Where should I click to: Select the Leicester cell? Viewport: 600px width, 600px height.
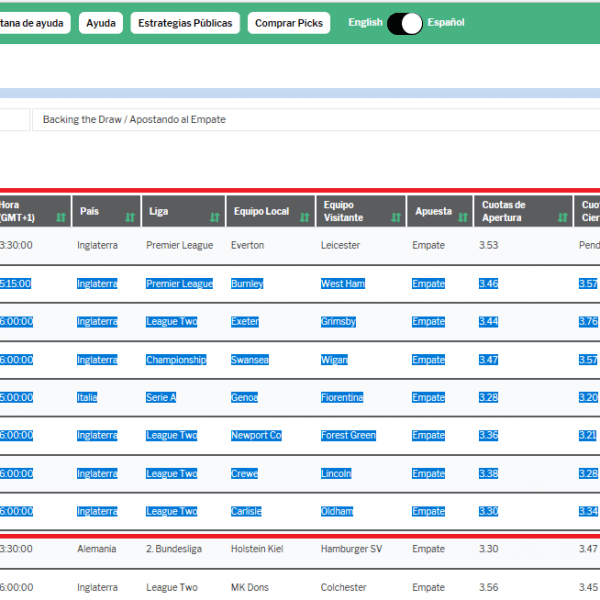pyautogui.click(x=340, y=245)
